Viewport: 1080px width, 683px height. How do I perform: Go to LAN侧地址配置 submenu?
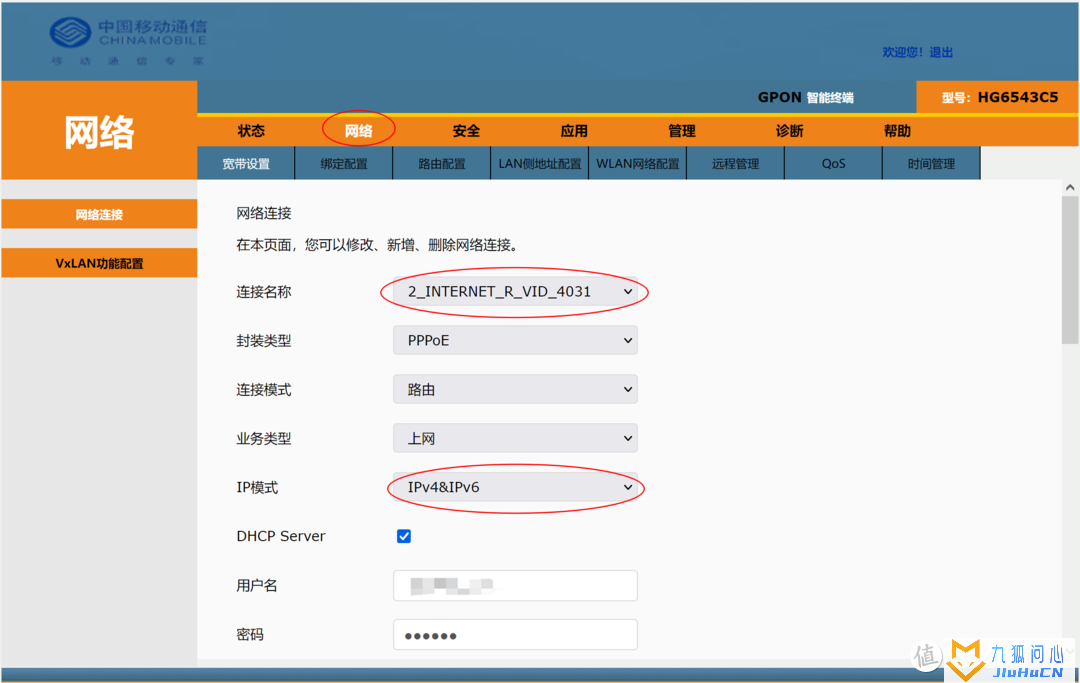click(x=540, y=164)
